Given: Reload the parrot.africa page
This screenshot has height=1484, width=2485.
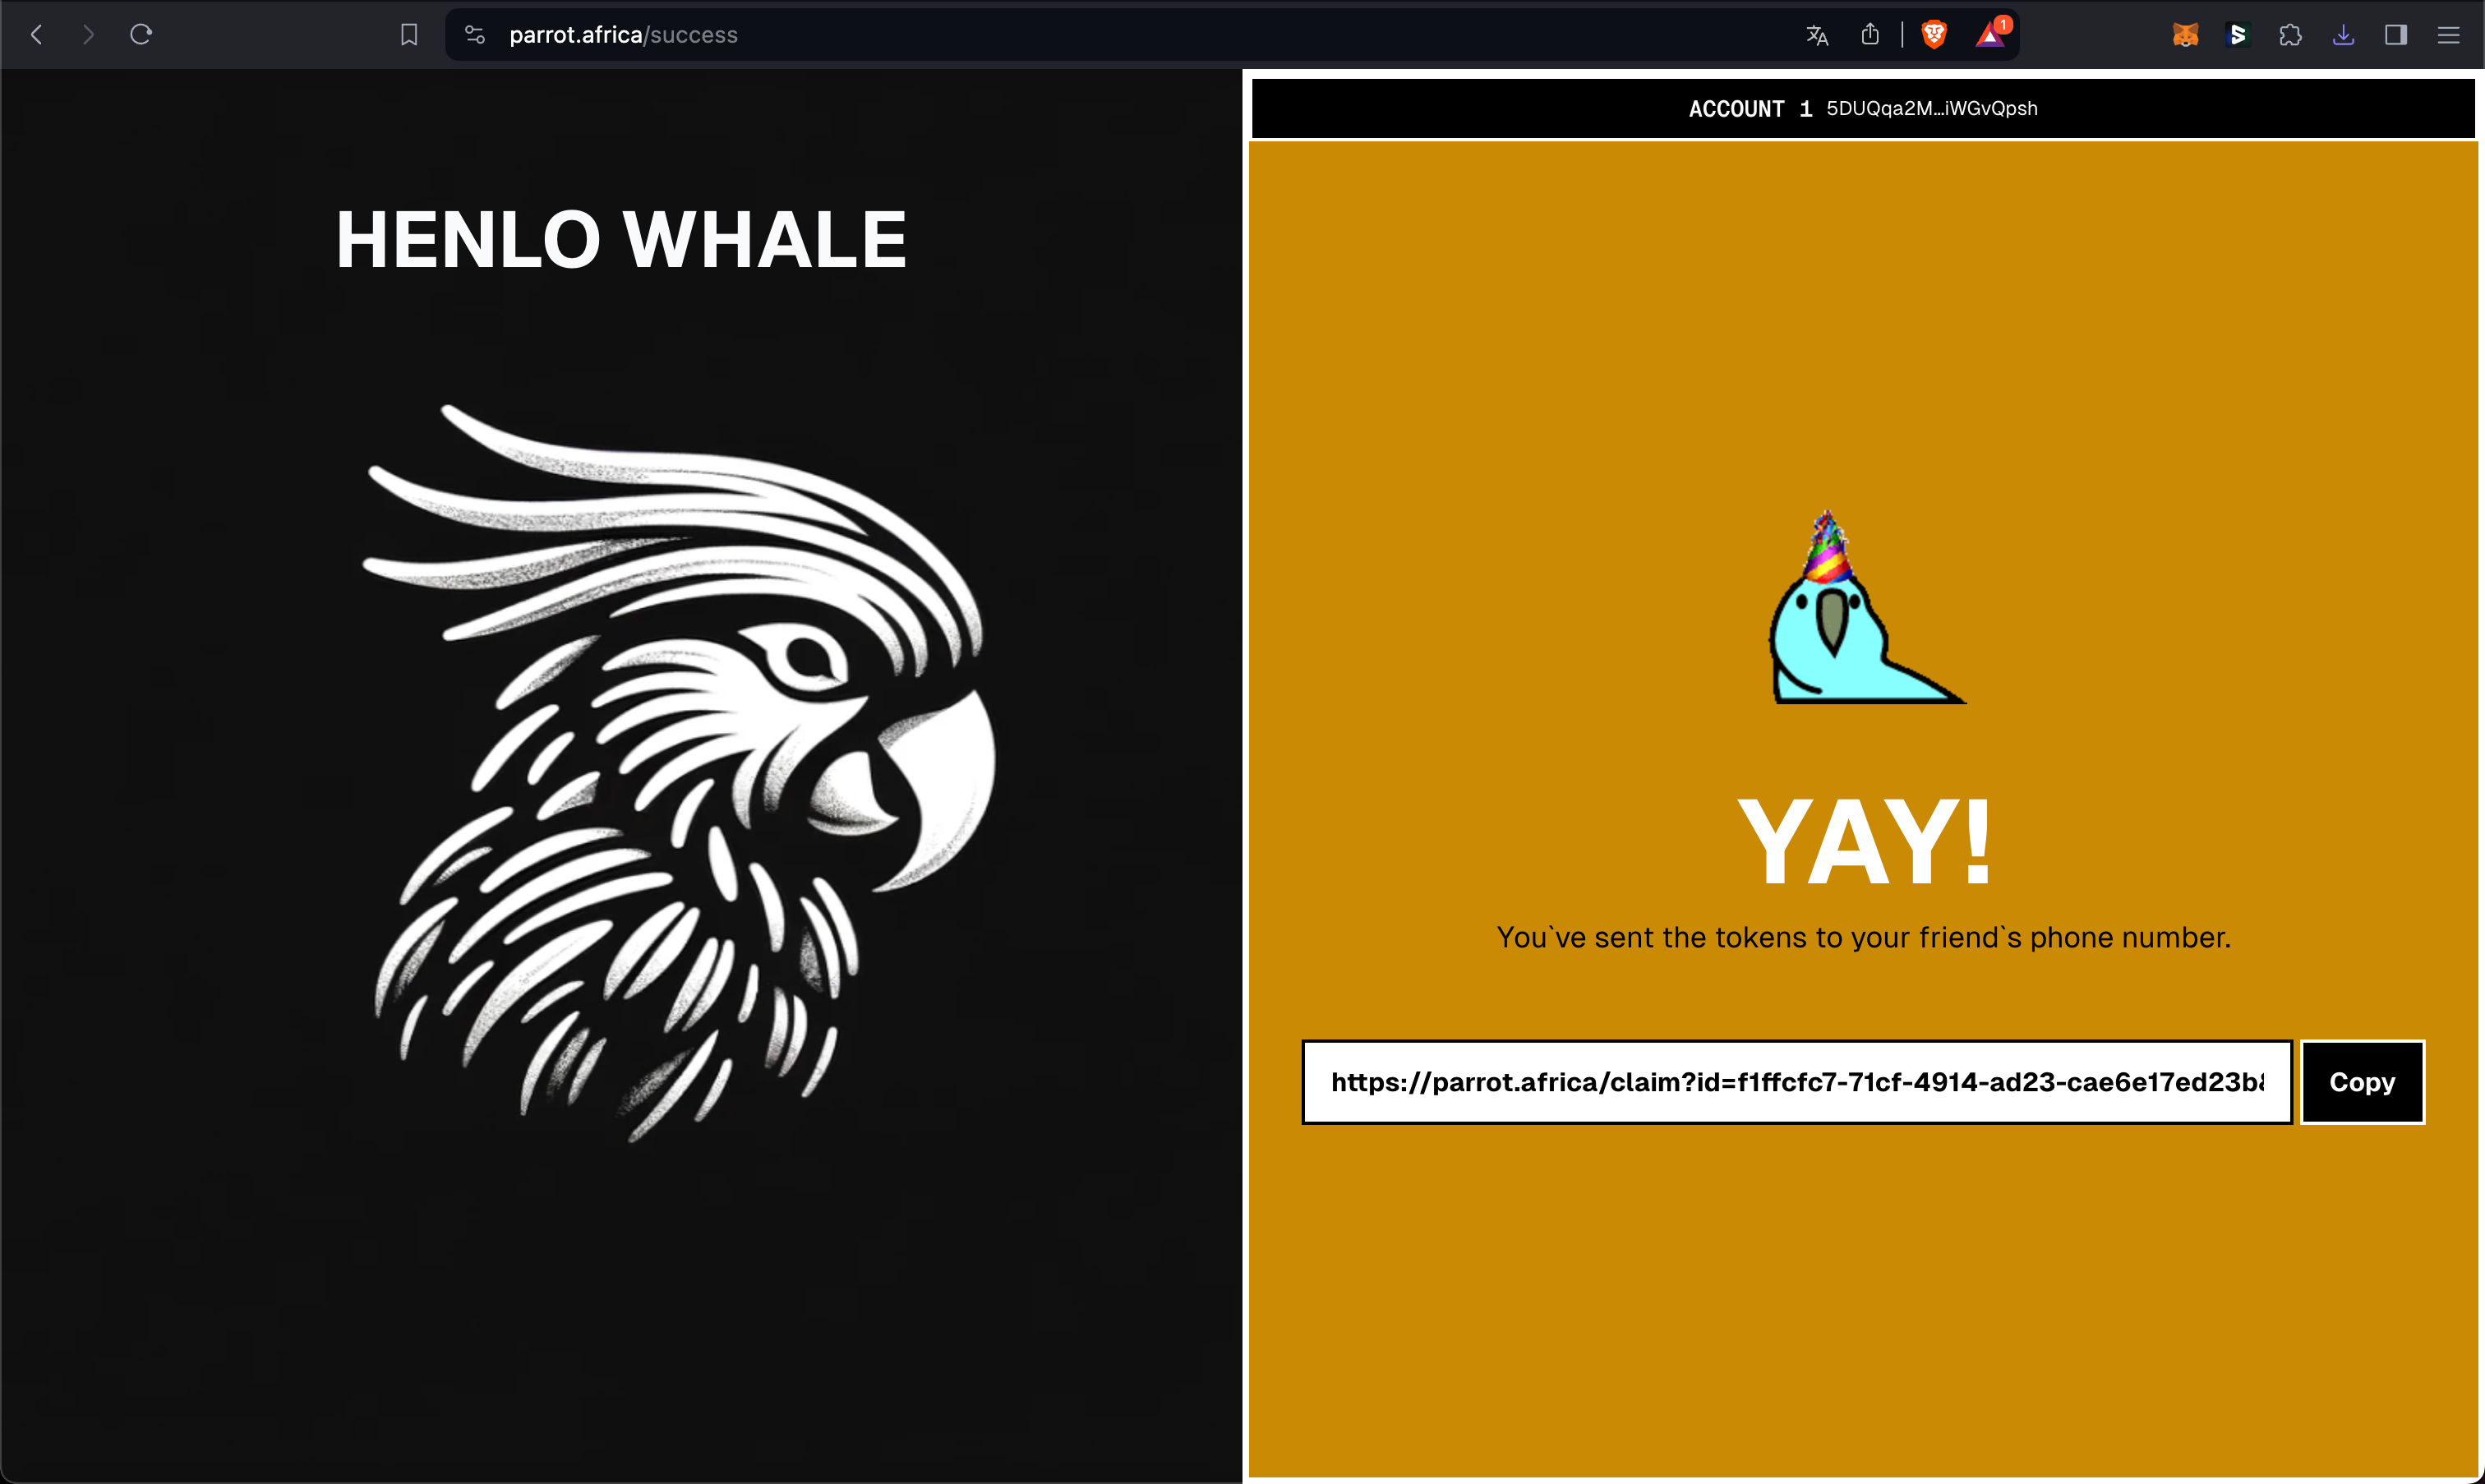Looking at the screenshot, I should point(141,35).
